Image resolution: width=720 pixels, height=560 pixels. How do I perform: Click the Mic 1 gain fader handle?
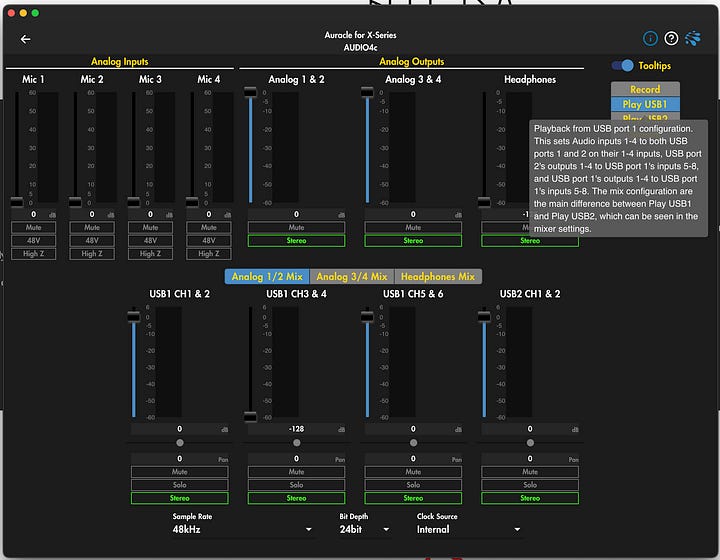point(17,202)
